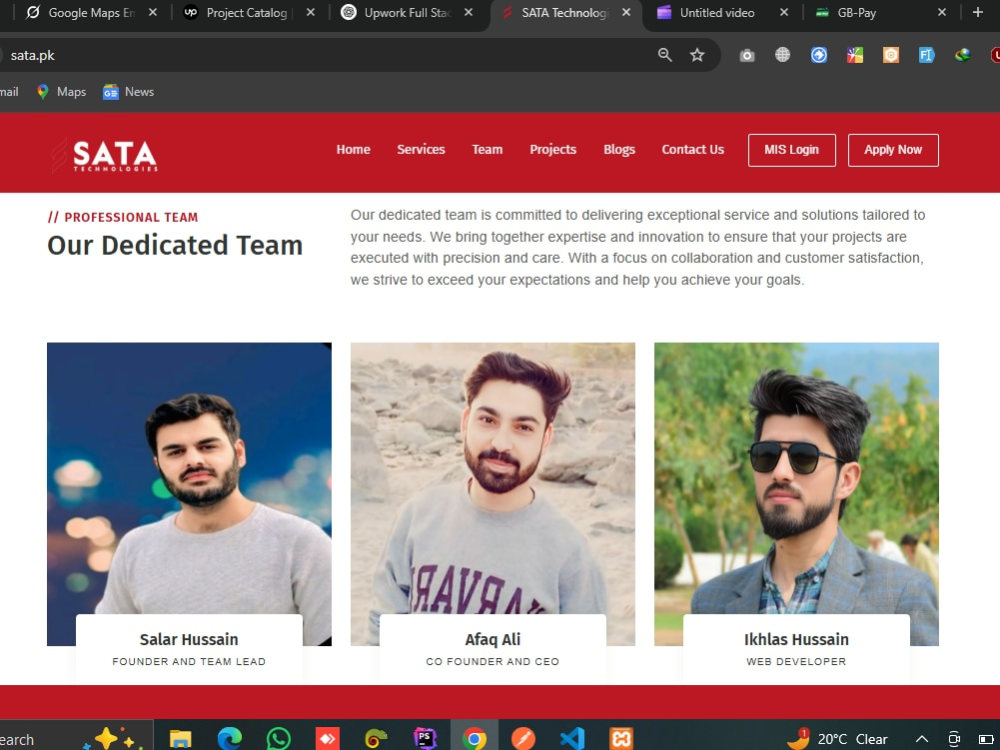
Task: Click the Apply Now button
Action: click(893, 149)
